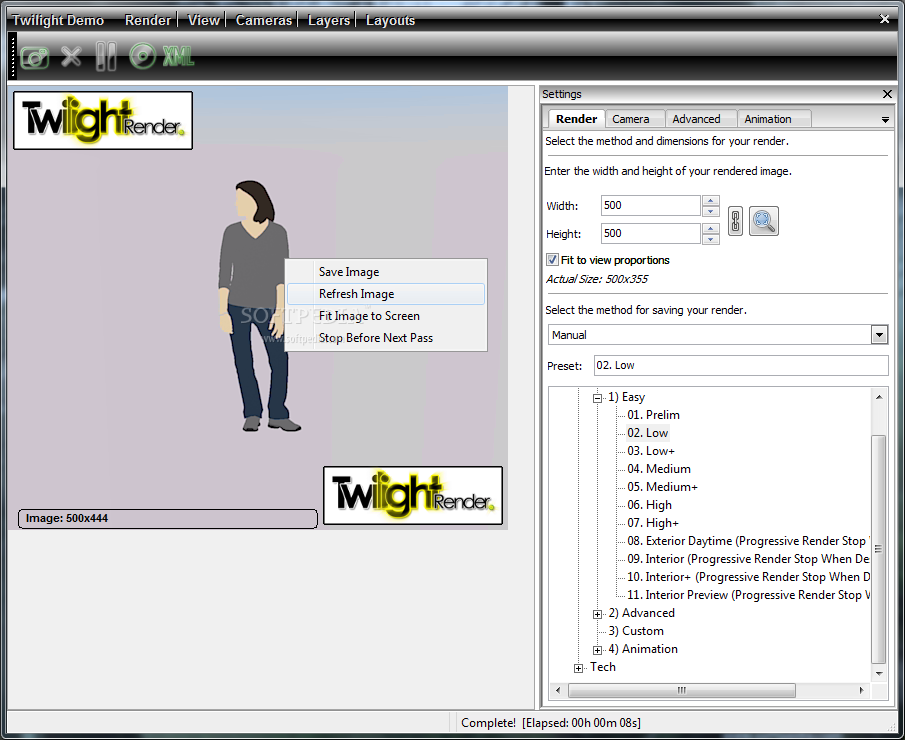Click the preset tree scroll up arrow
The image size is (905, 740).
878,397
